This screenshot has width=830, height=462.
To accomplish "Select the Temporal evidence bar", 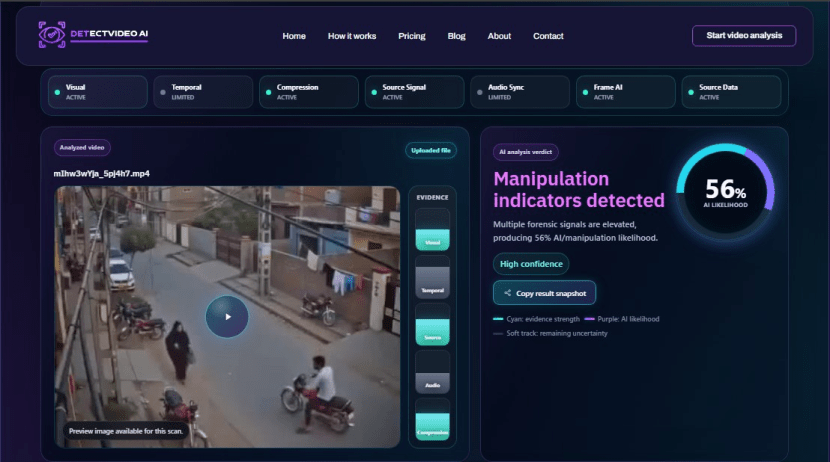I will [x=432, y=277].
